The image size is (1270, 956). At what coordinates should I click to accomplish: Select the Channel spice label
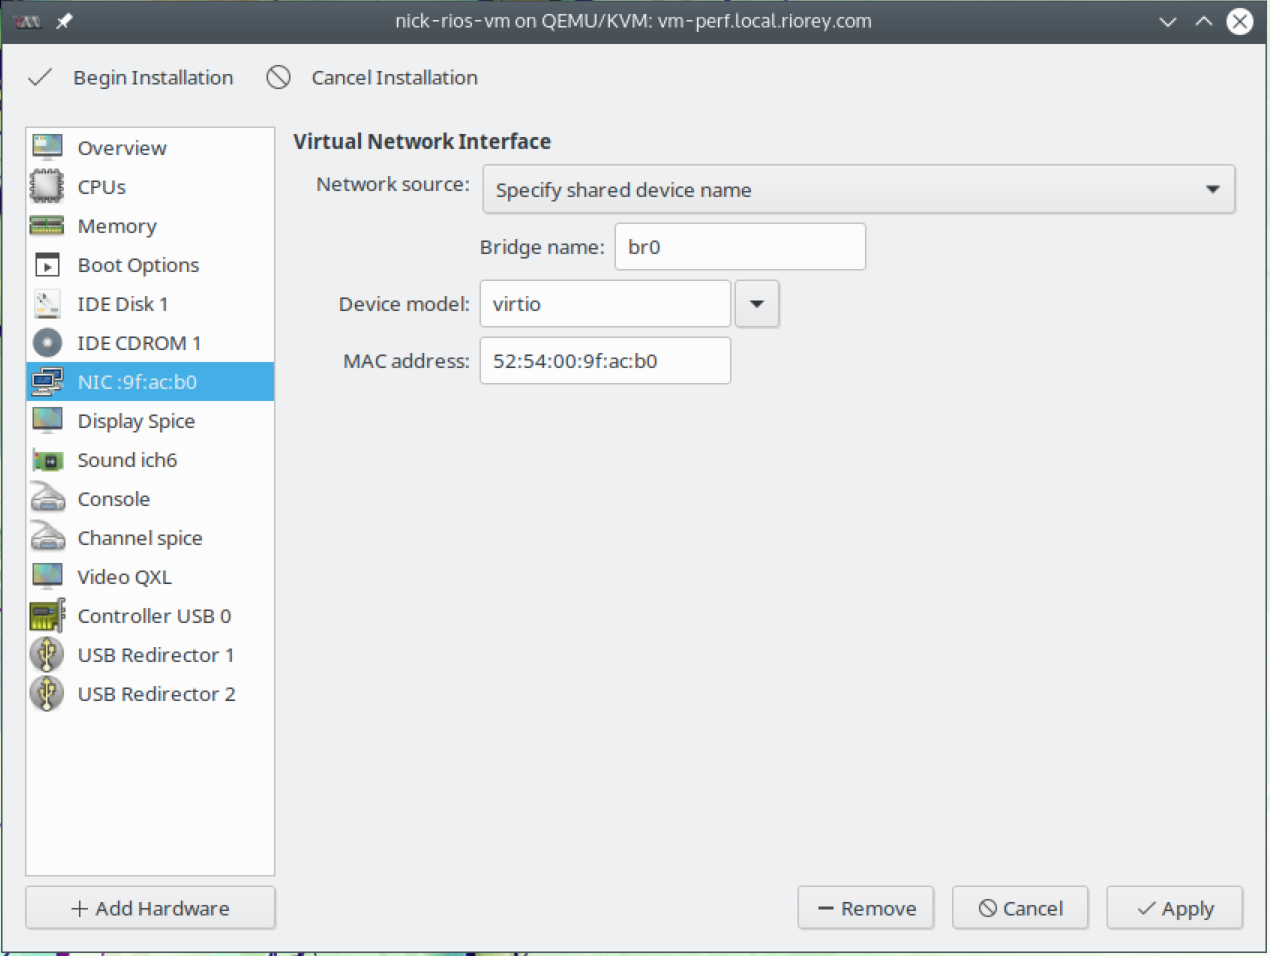coord(140,538)
